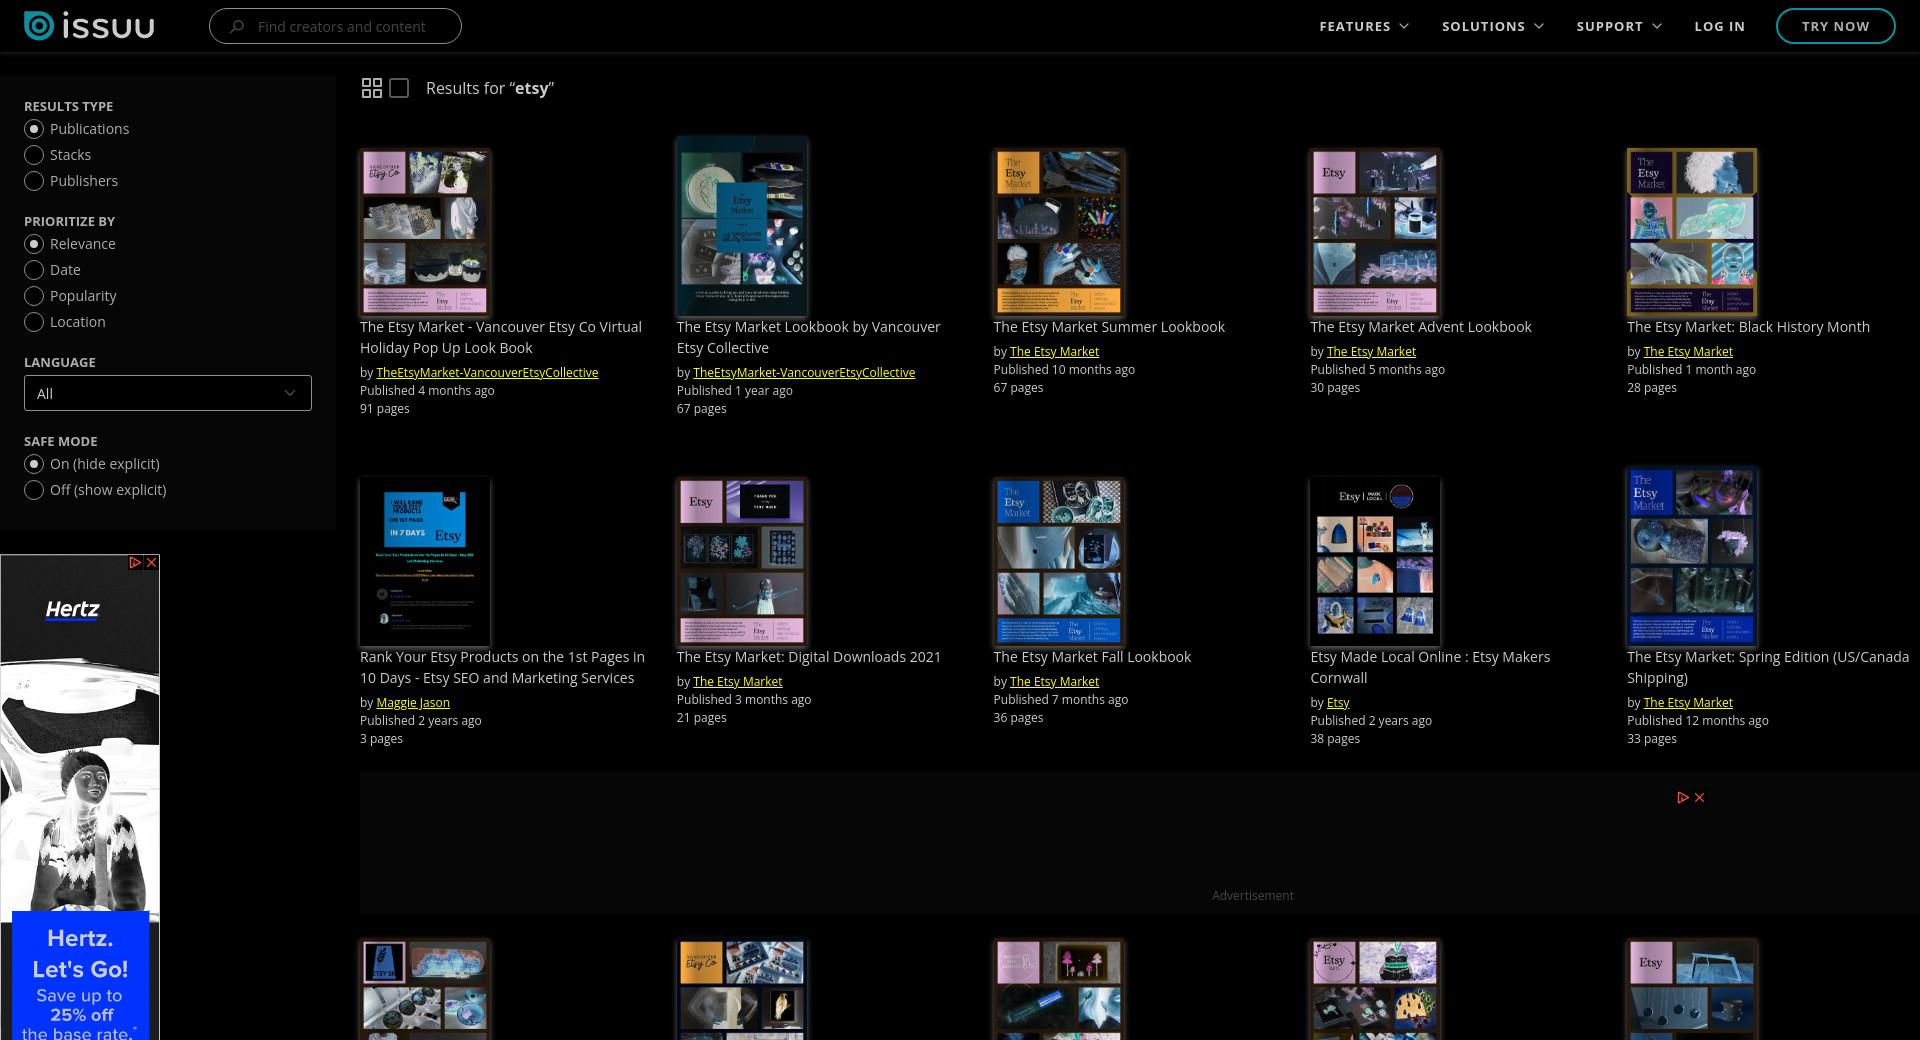Click the issuu logo
Image resolution: width=1920 pixels, height=1040 pixels.
pyautogui.click(x=89, y=26)
